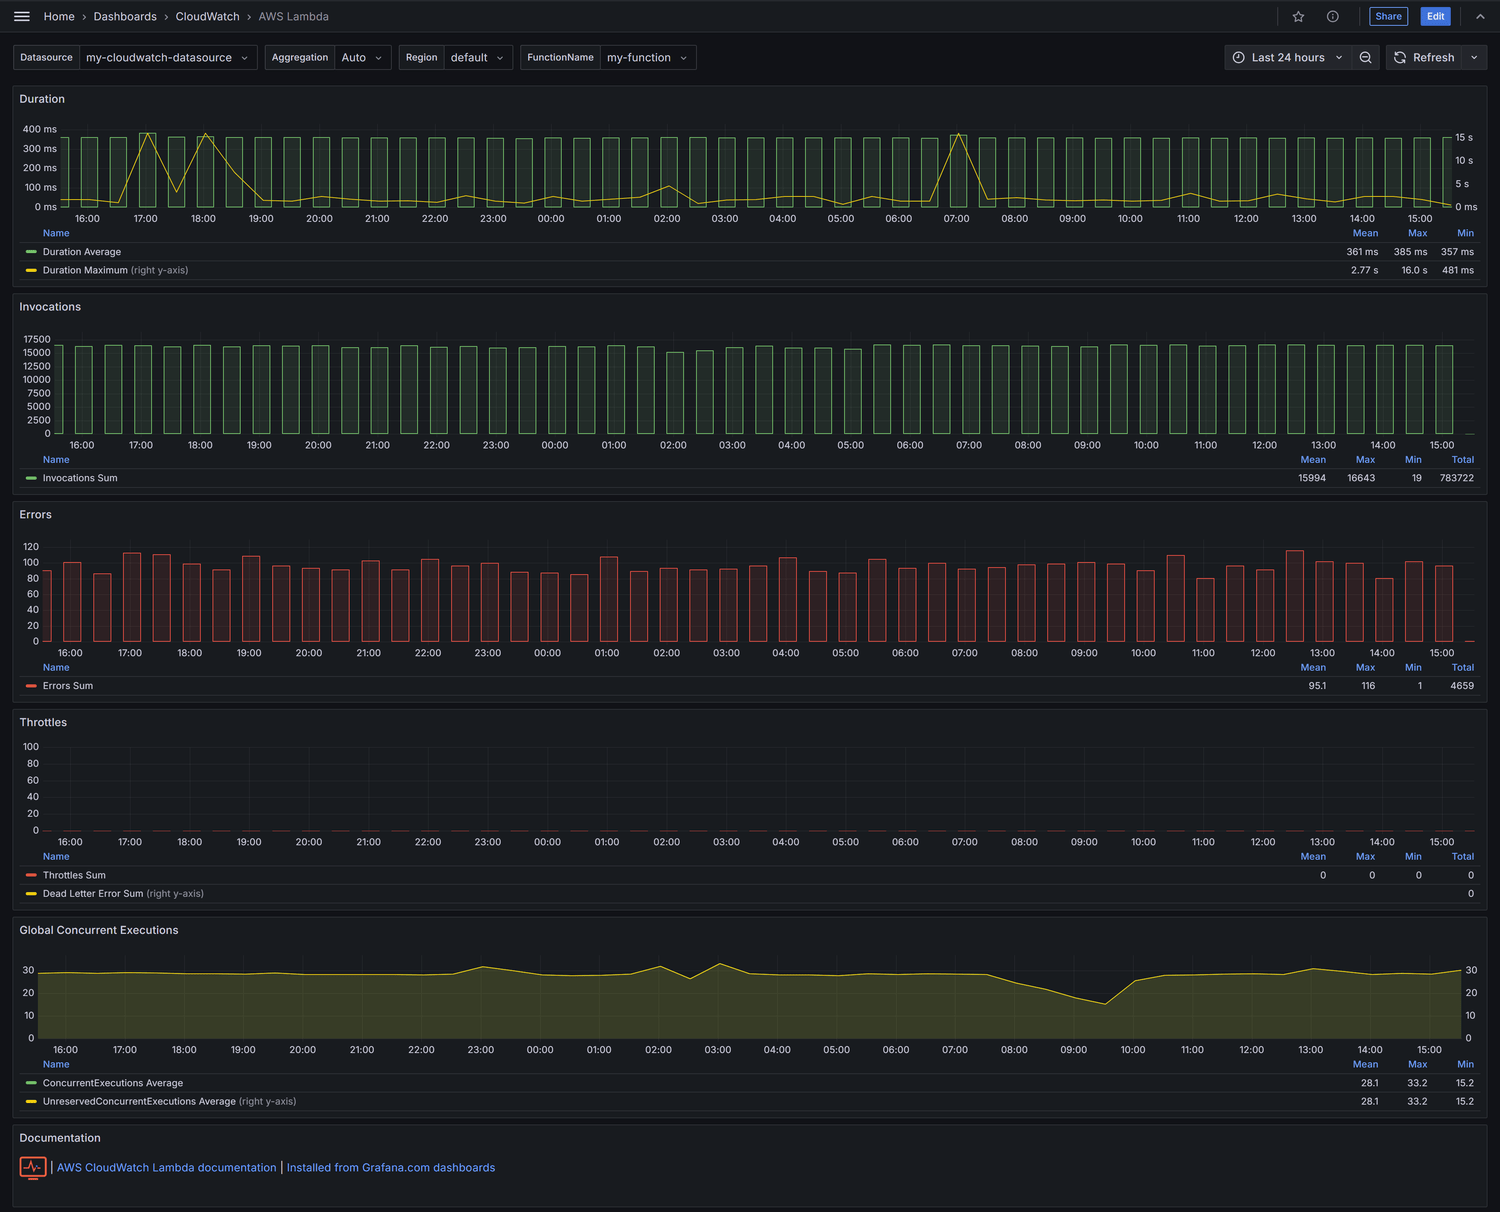
Task: Click the clock icon in the time picker
Action: pyautogui.click(x=1238, y=57)
